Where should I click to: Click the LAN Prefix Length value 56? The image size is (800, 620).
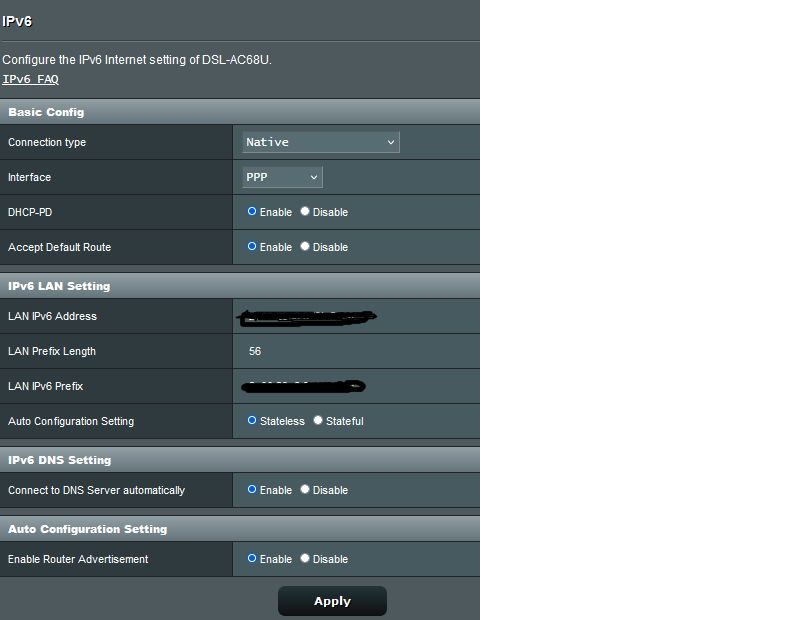pyautogui.click(x=255, y=352)
